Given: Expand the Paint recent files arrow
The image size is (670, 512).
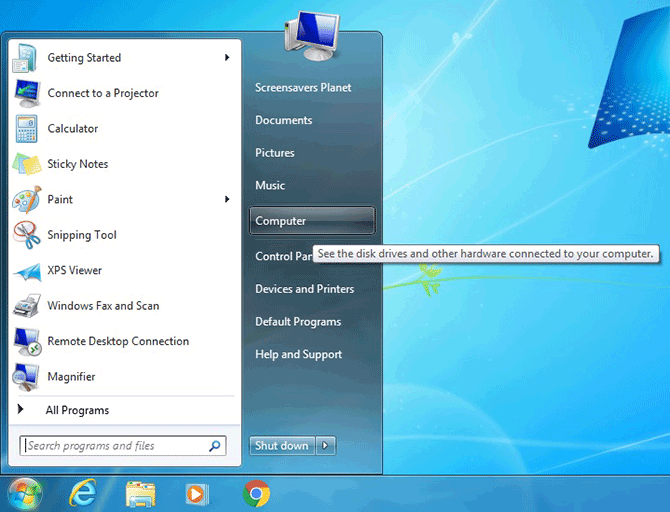Looking at the screenshot, I should pos(227,199).
